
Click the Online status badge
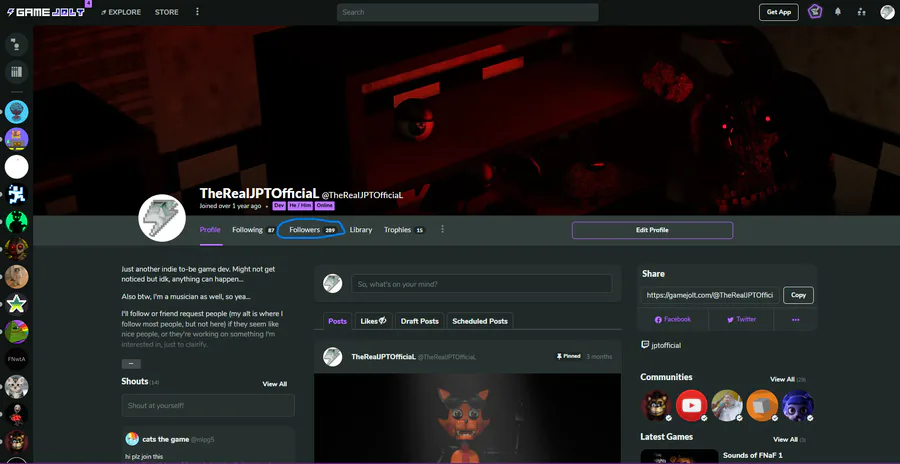[324, 206]
